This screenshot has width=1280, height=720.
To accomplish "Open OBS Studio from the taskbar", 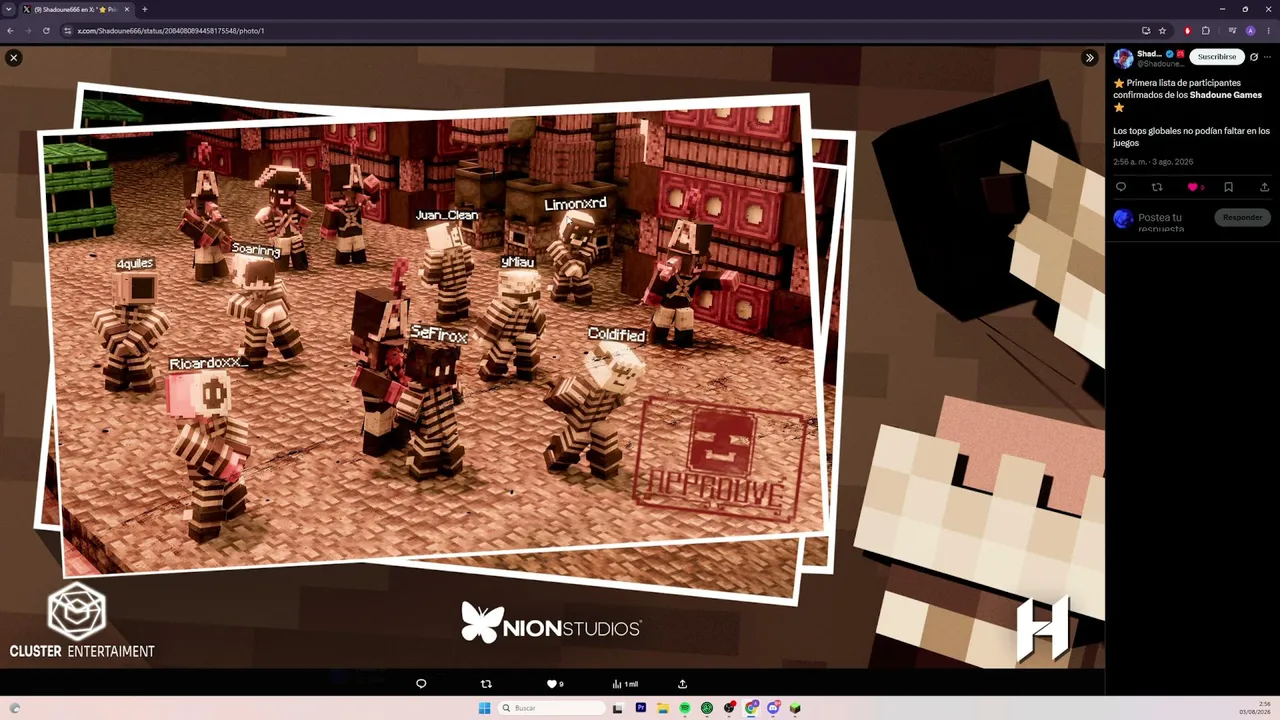I will tap(729, 708).
